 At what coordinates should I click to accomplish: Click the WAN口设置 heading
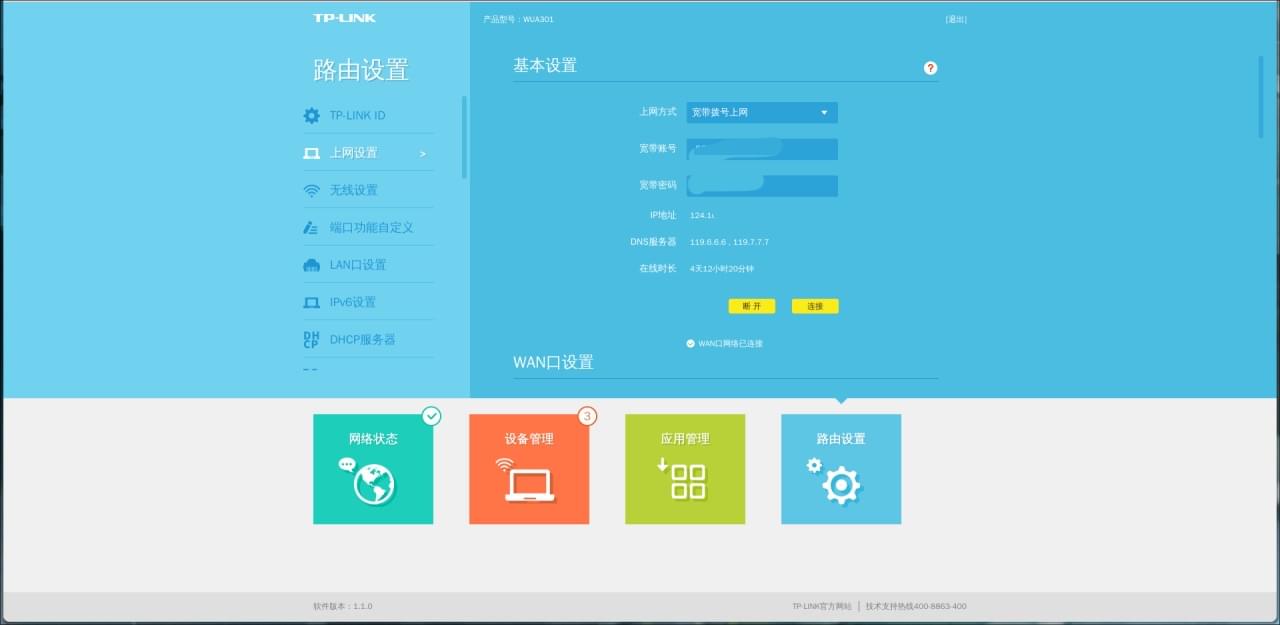[553, 362]
